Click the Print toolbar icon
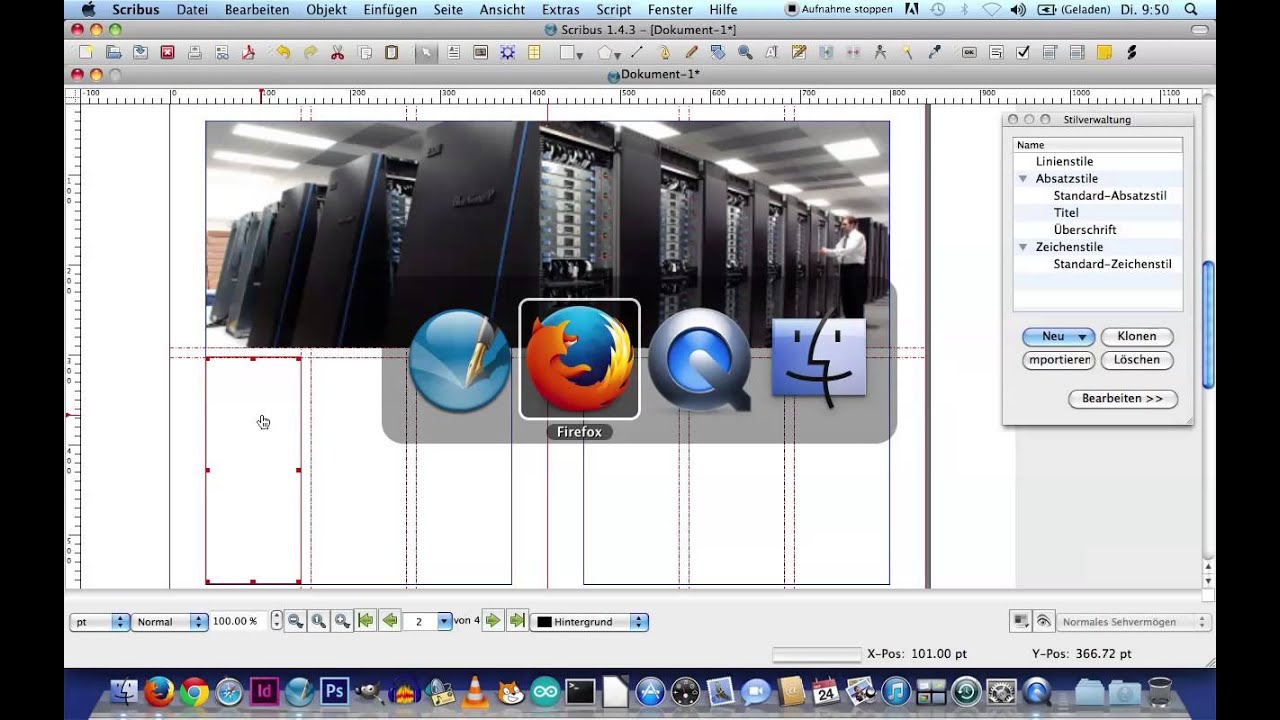Screen dimensions: 1280x720 pyautogui.click(x=194, y=52)
